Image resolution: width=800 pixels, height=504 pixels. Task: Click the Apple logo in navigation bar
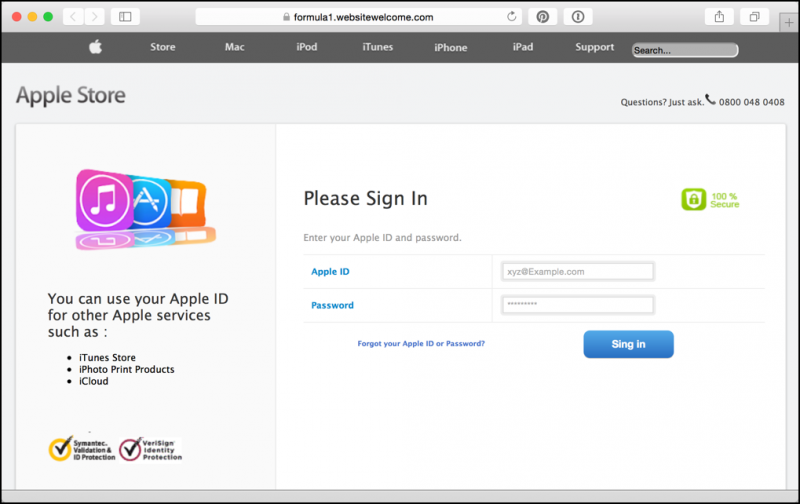tap(95, 47)
